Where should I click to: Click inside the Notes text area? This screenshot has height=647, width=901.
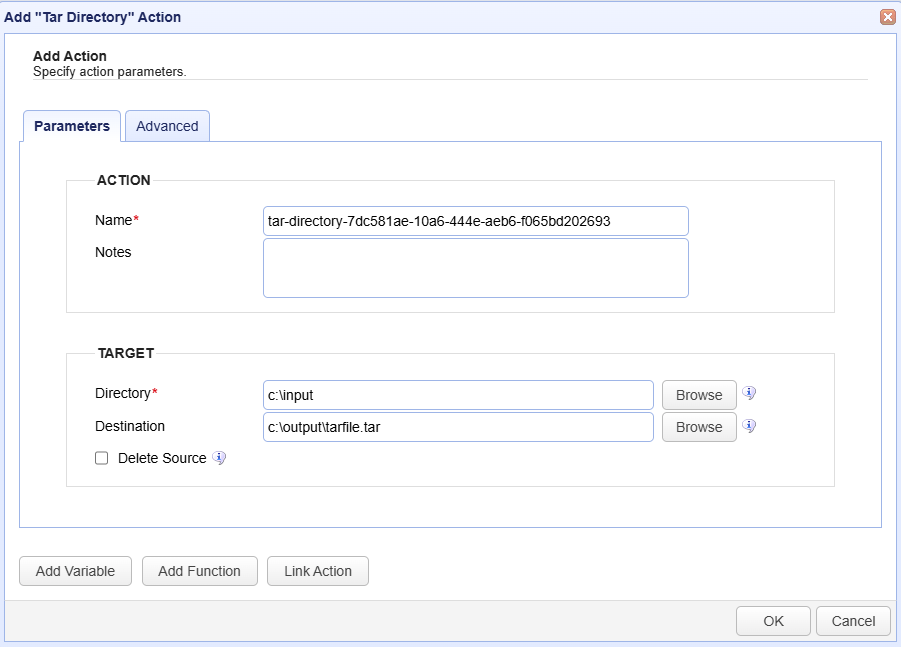pyautogui.click(x=476, y=268)
